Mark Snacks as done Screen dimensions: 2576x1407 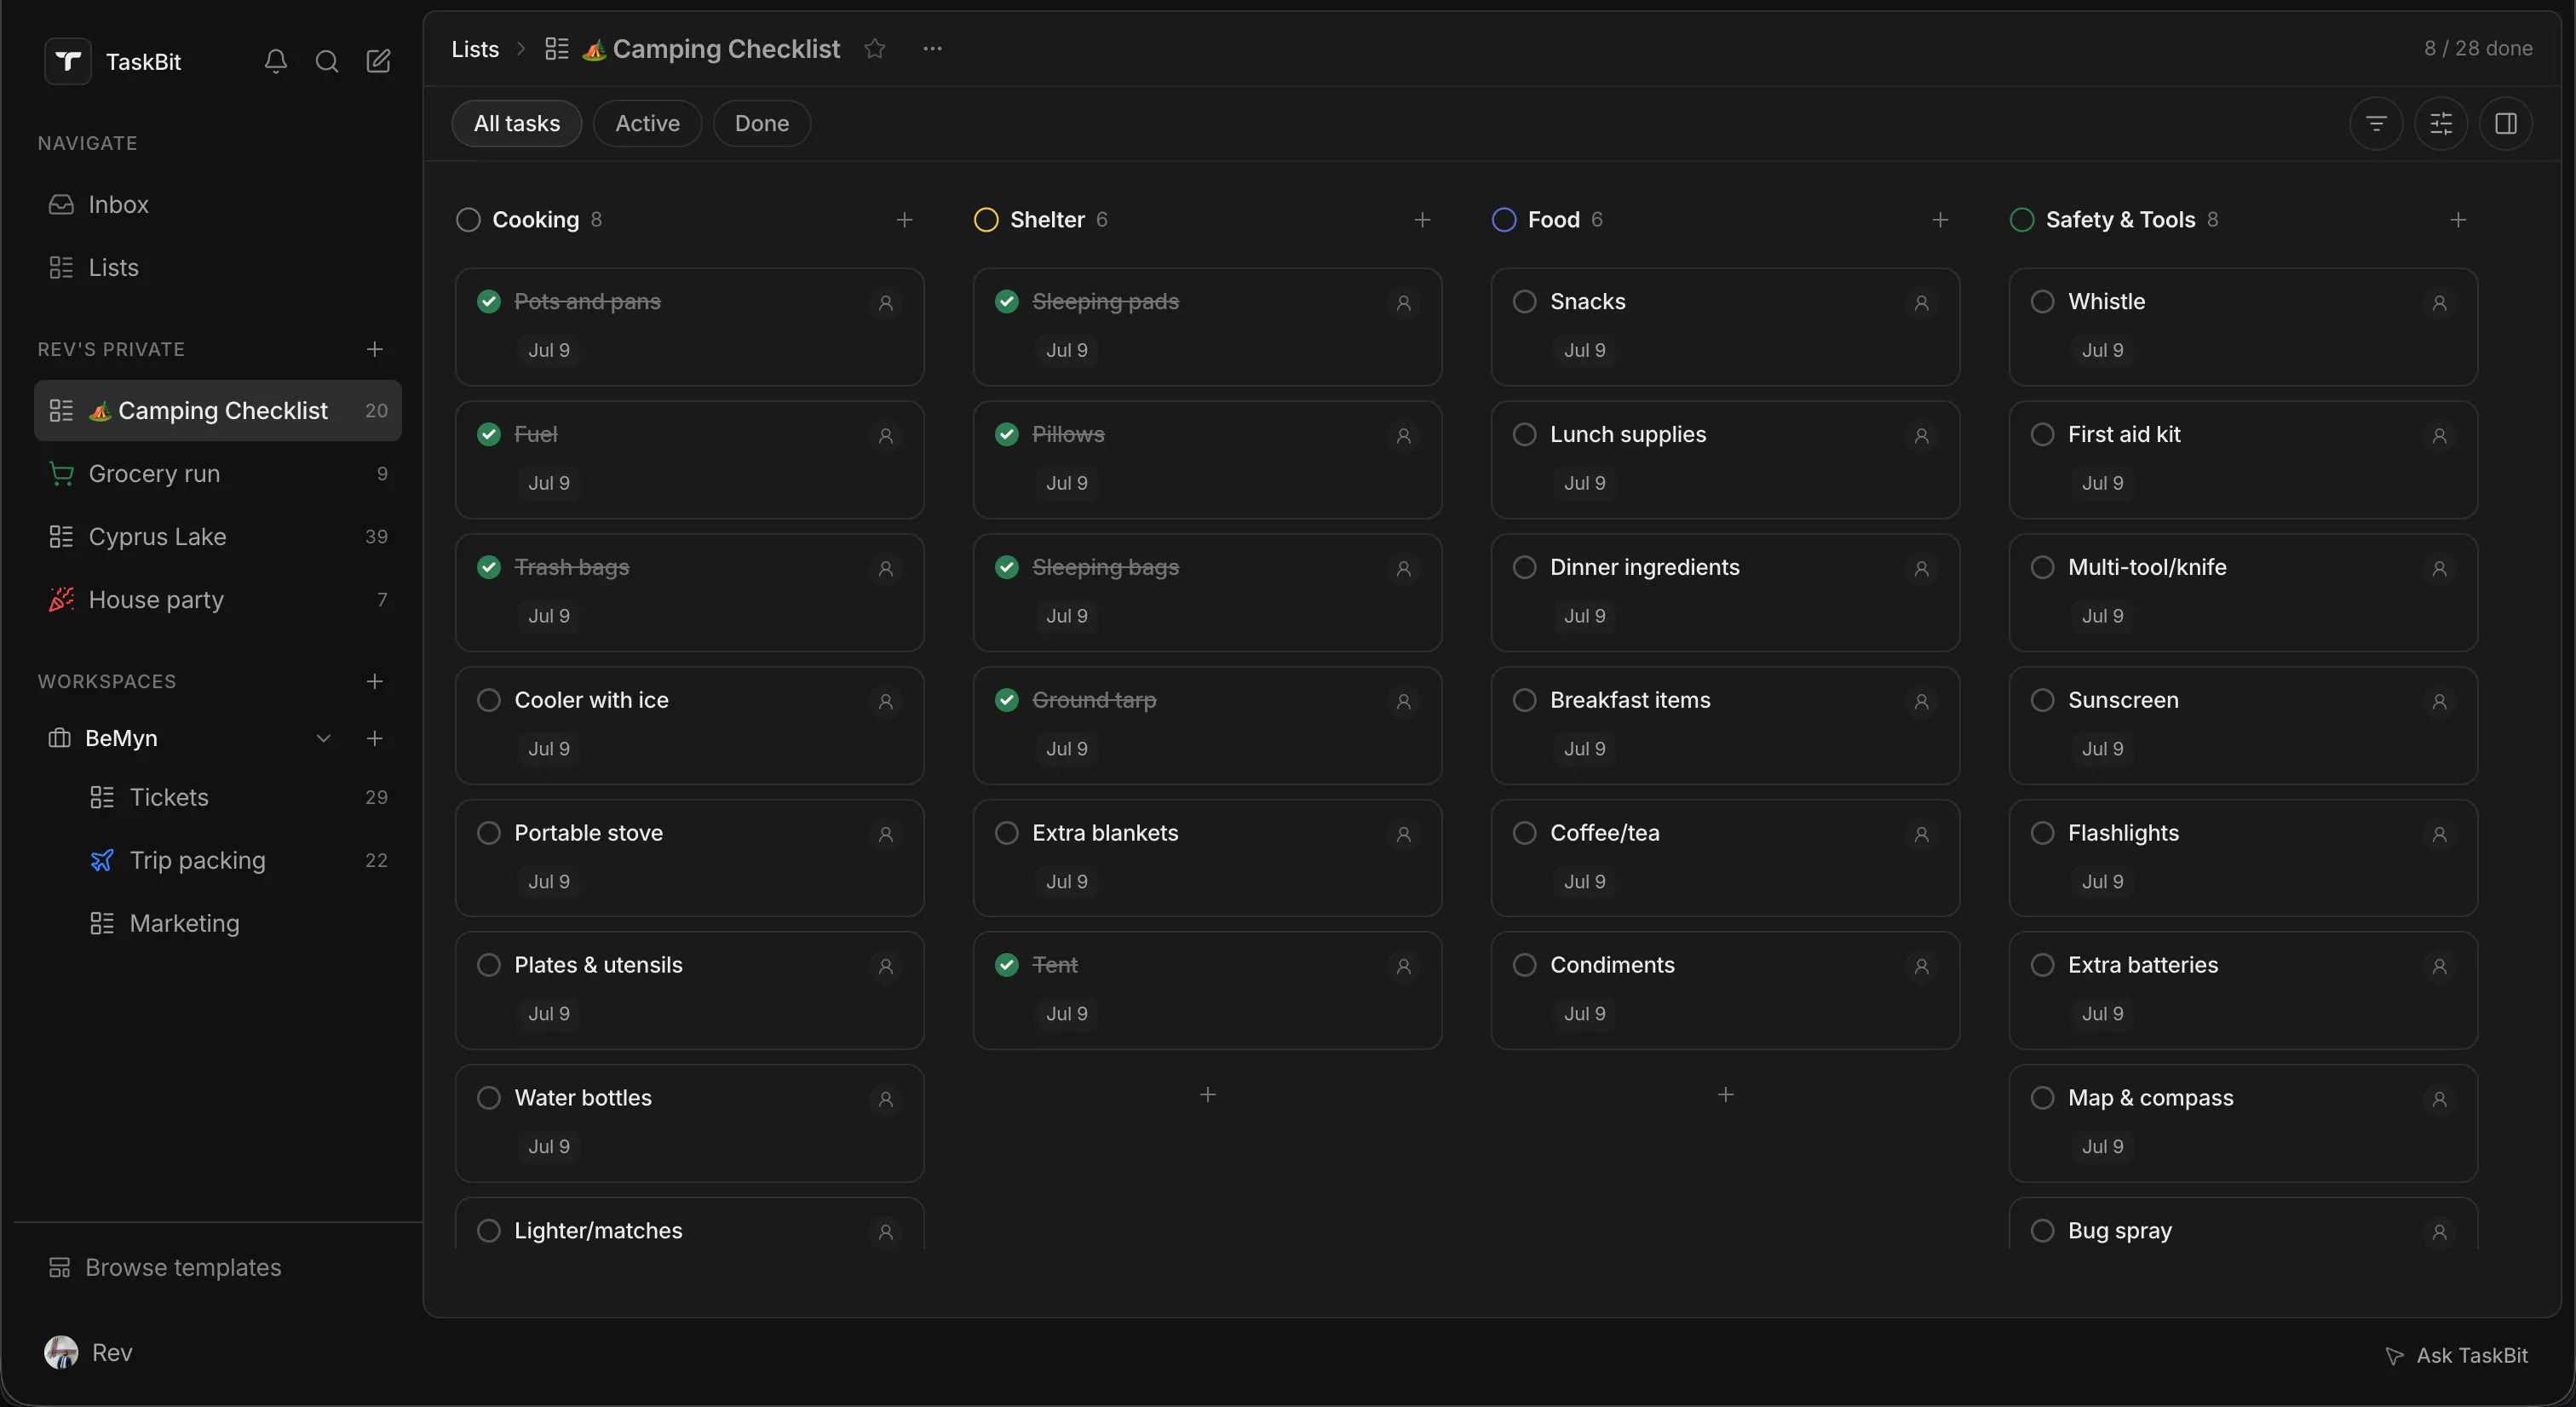point(1524,301)
